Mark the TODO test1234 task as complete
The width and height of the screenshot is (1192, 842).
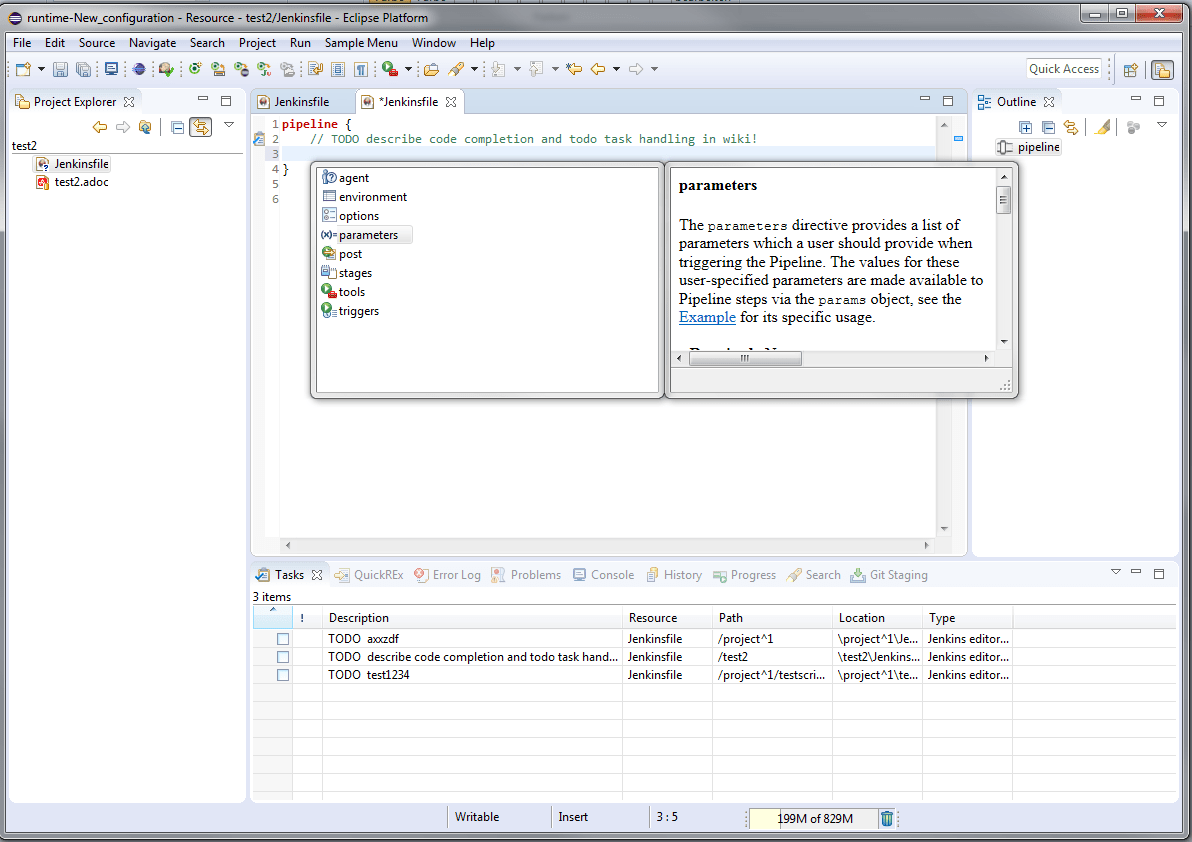click(x=283, y=674)
